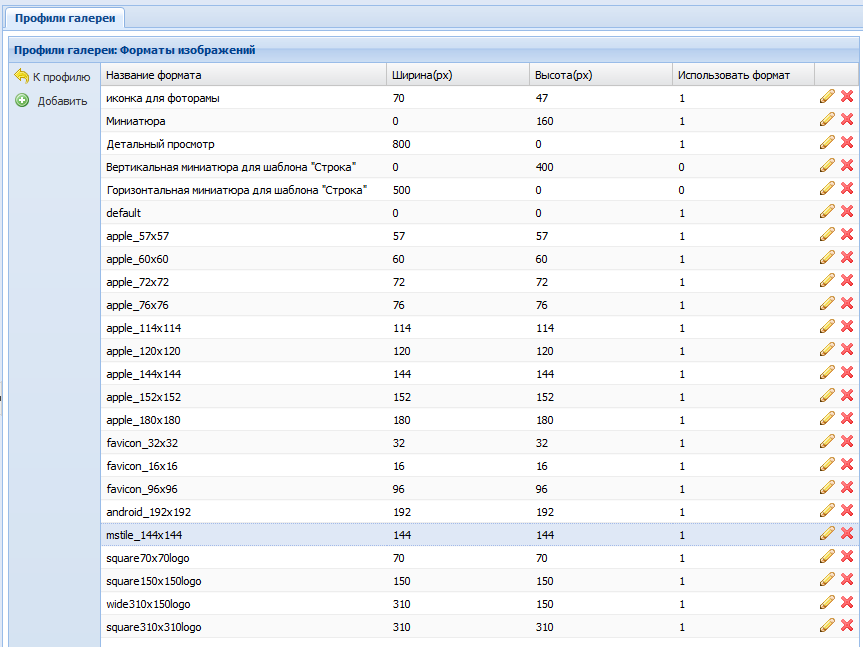Delete the favicon_32x32 format row
Viewport: 863px width, 647px height.
pos(847,442)
